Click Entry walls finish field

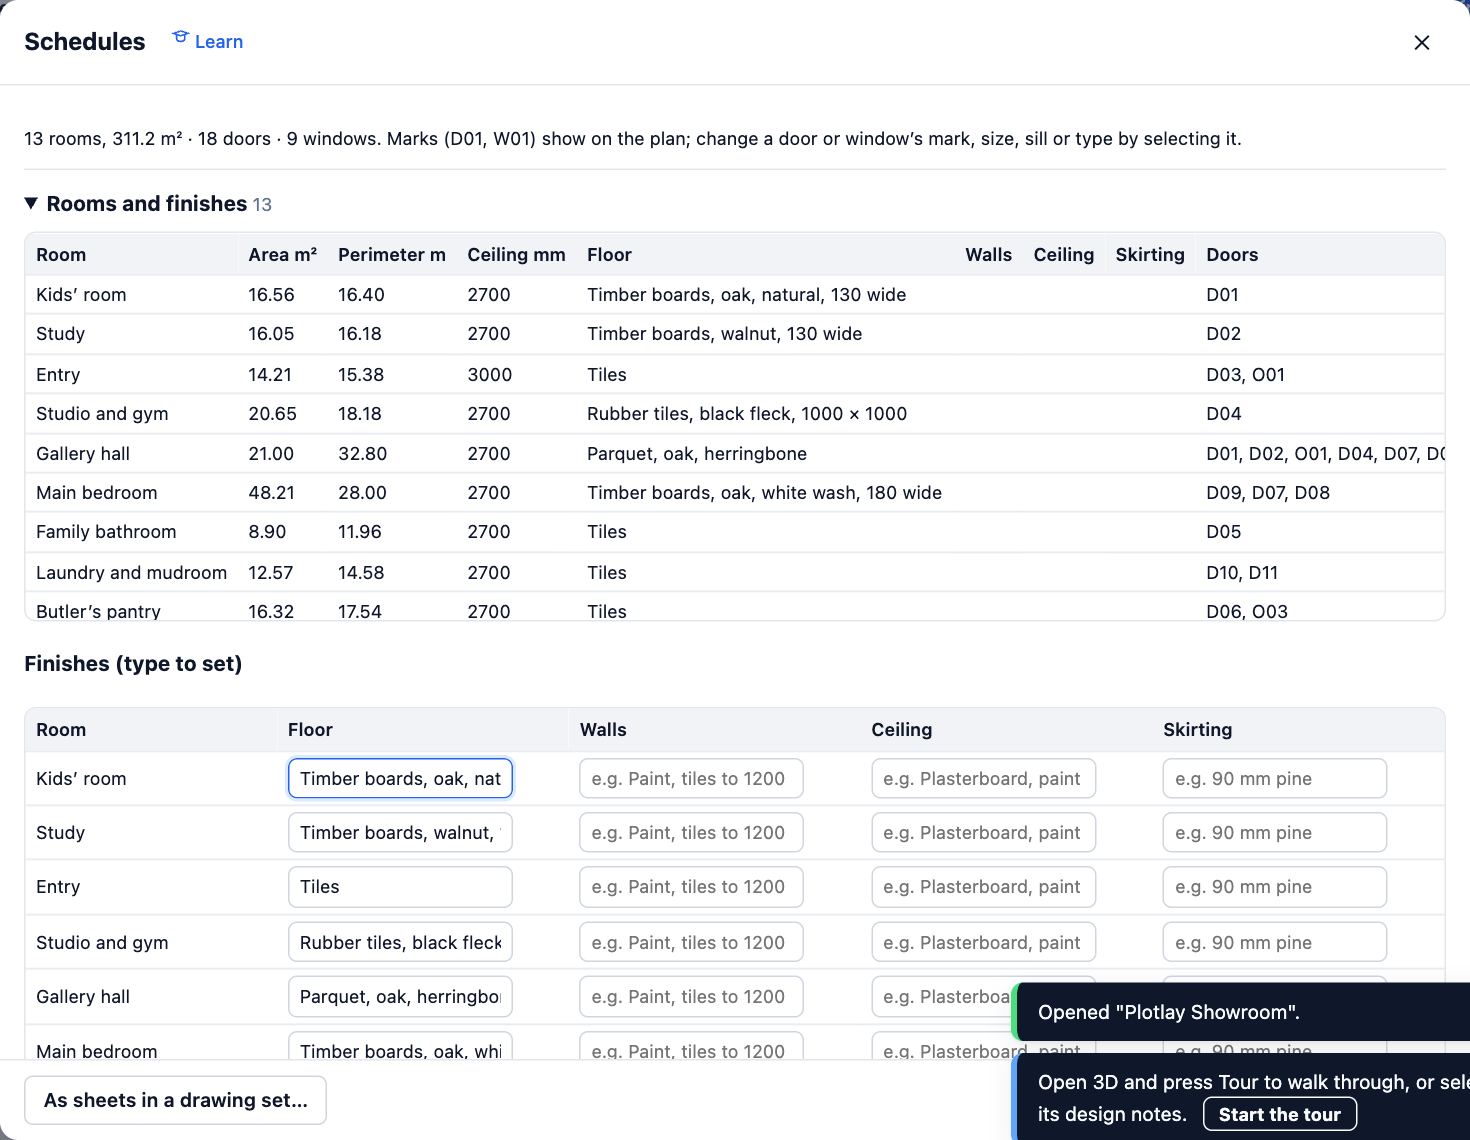pos(691,886)
